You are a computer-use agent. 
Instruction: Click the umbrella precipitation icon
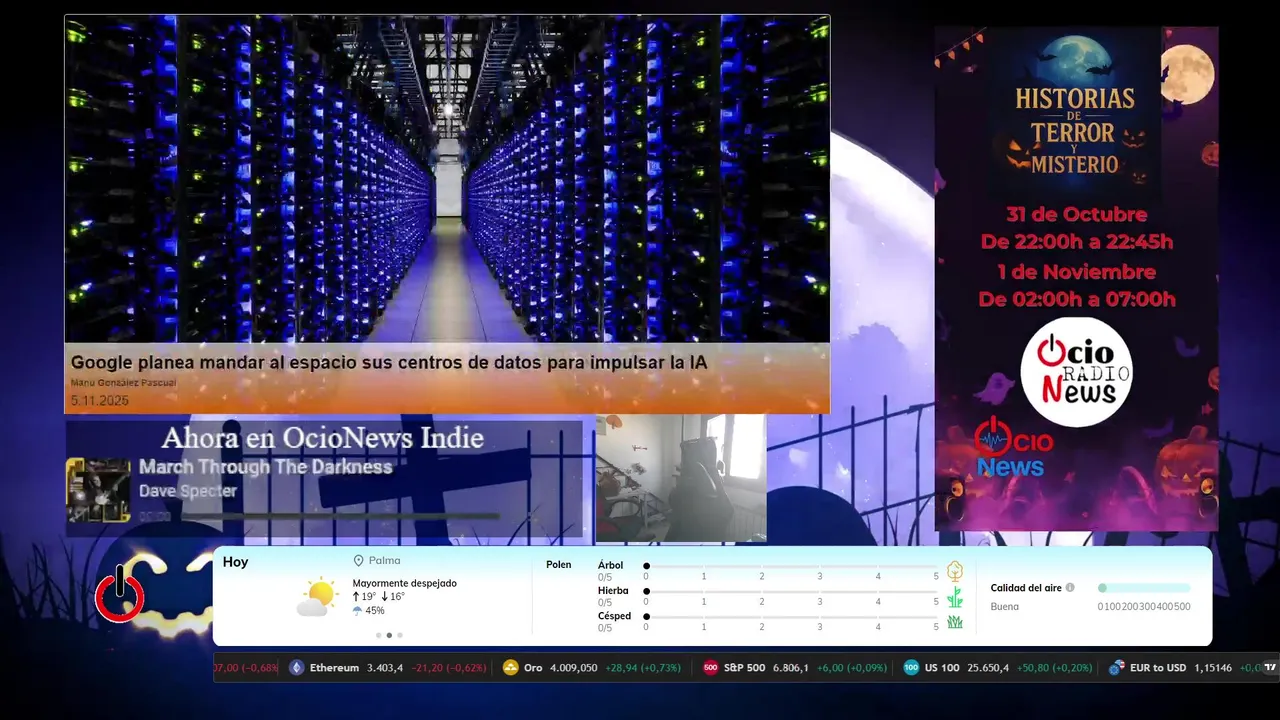(x=357, y=610)
